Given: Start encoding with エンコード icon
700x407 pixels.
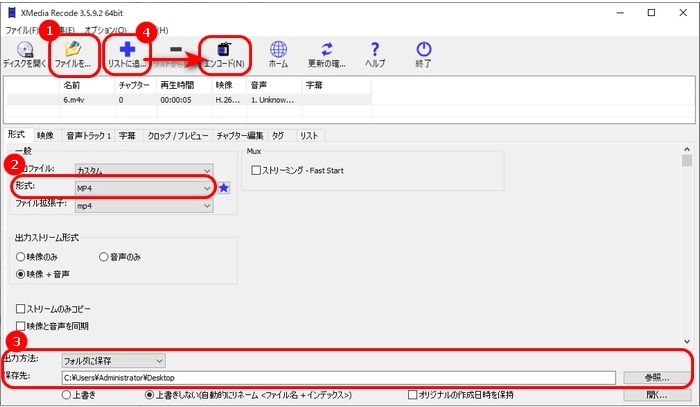Looking at the screenshot, I should click(x=224, y=53).
